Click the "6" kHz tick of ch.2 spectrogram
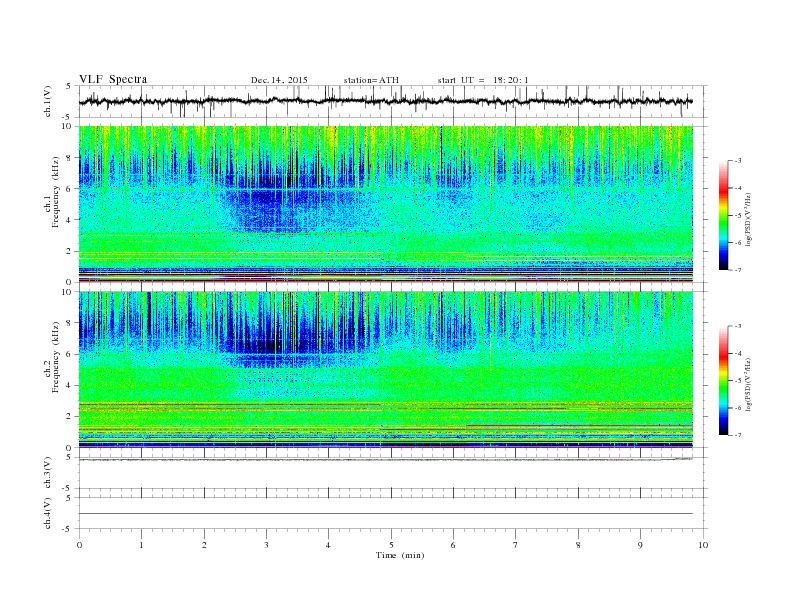792x612 pixels. (70, 354)
